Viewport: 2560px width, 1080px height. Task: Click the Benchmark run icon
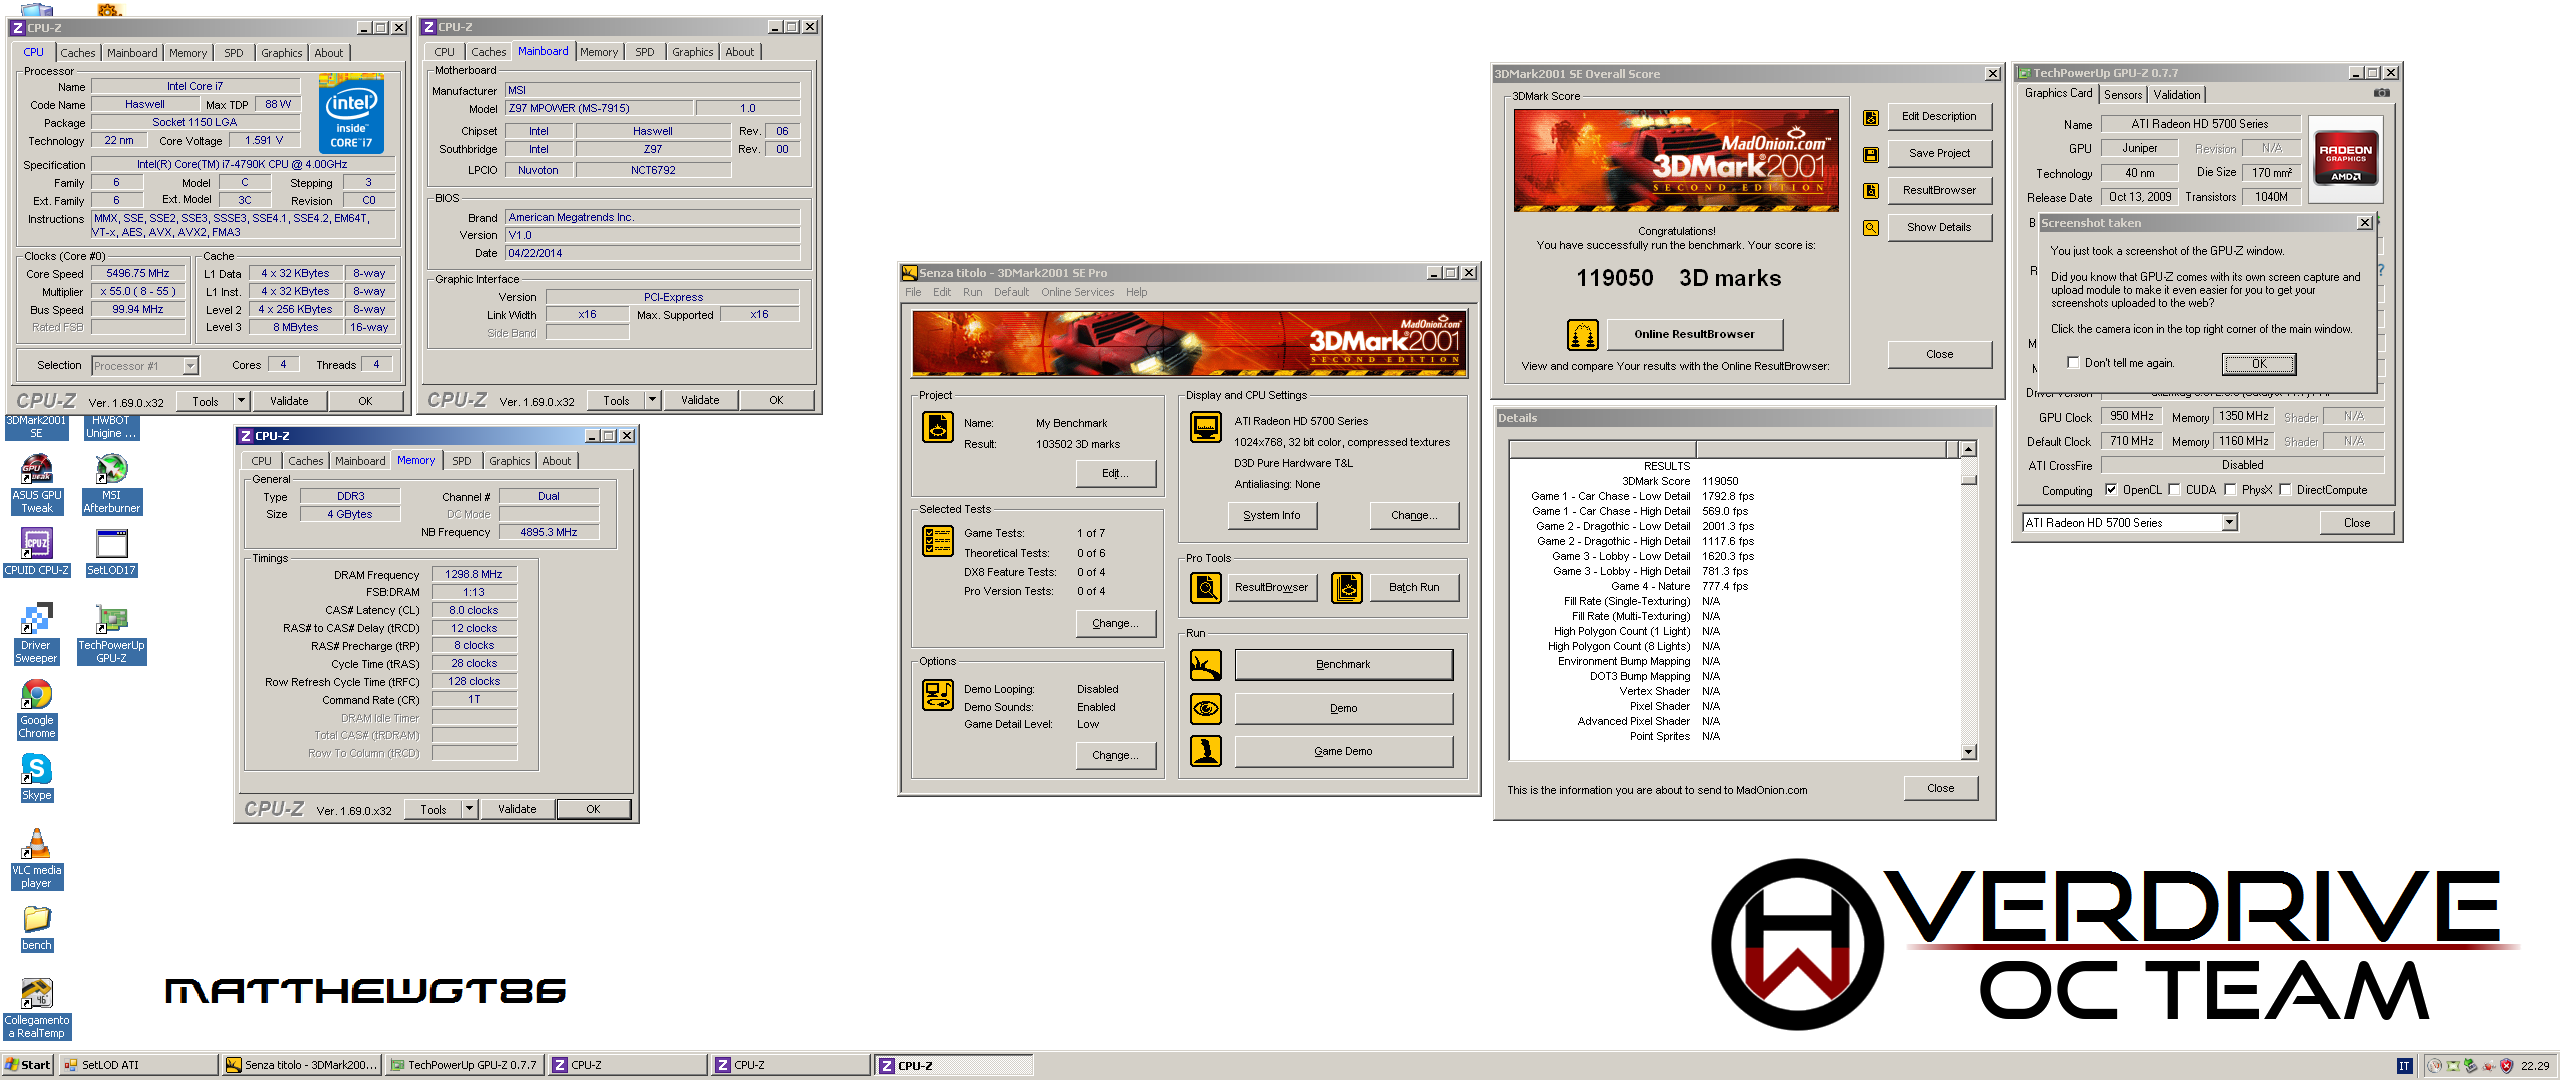(x=1206, y=664)
